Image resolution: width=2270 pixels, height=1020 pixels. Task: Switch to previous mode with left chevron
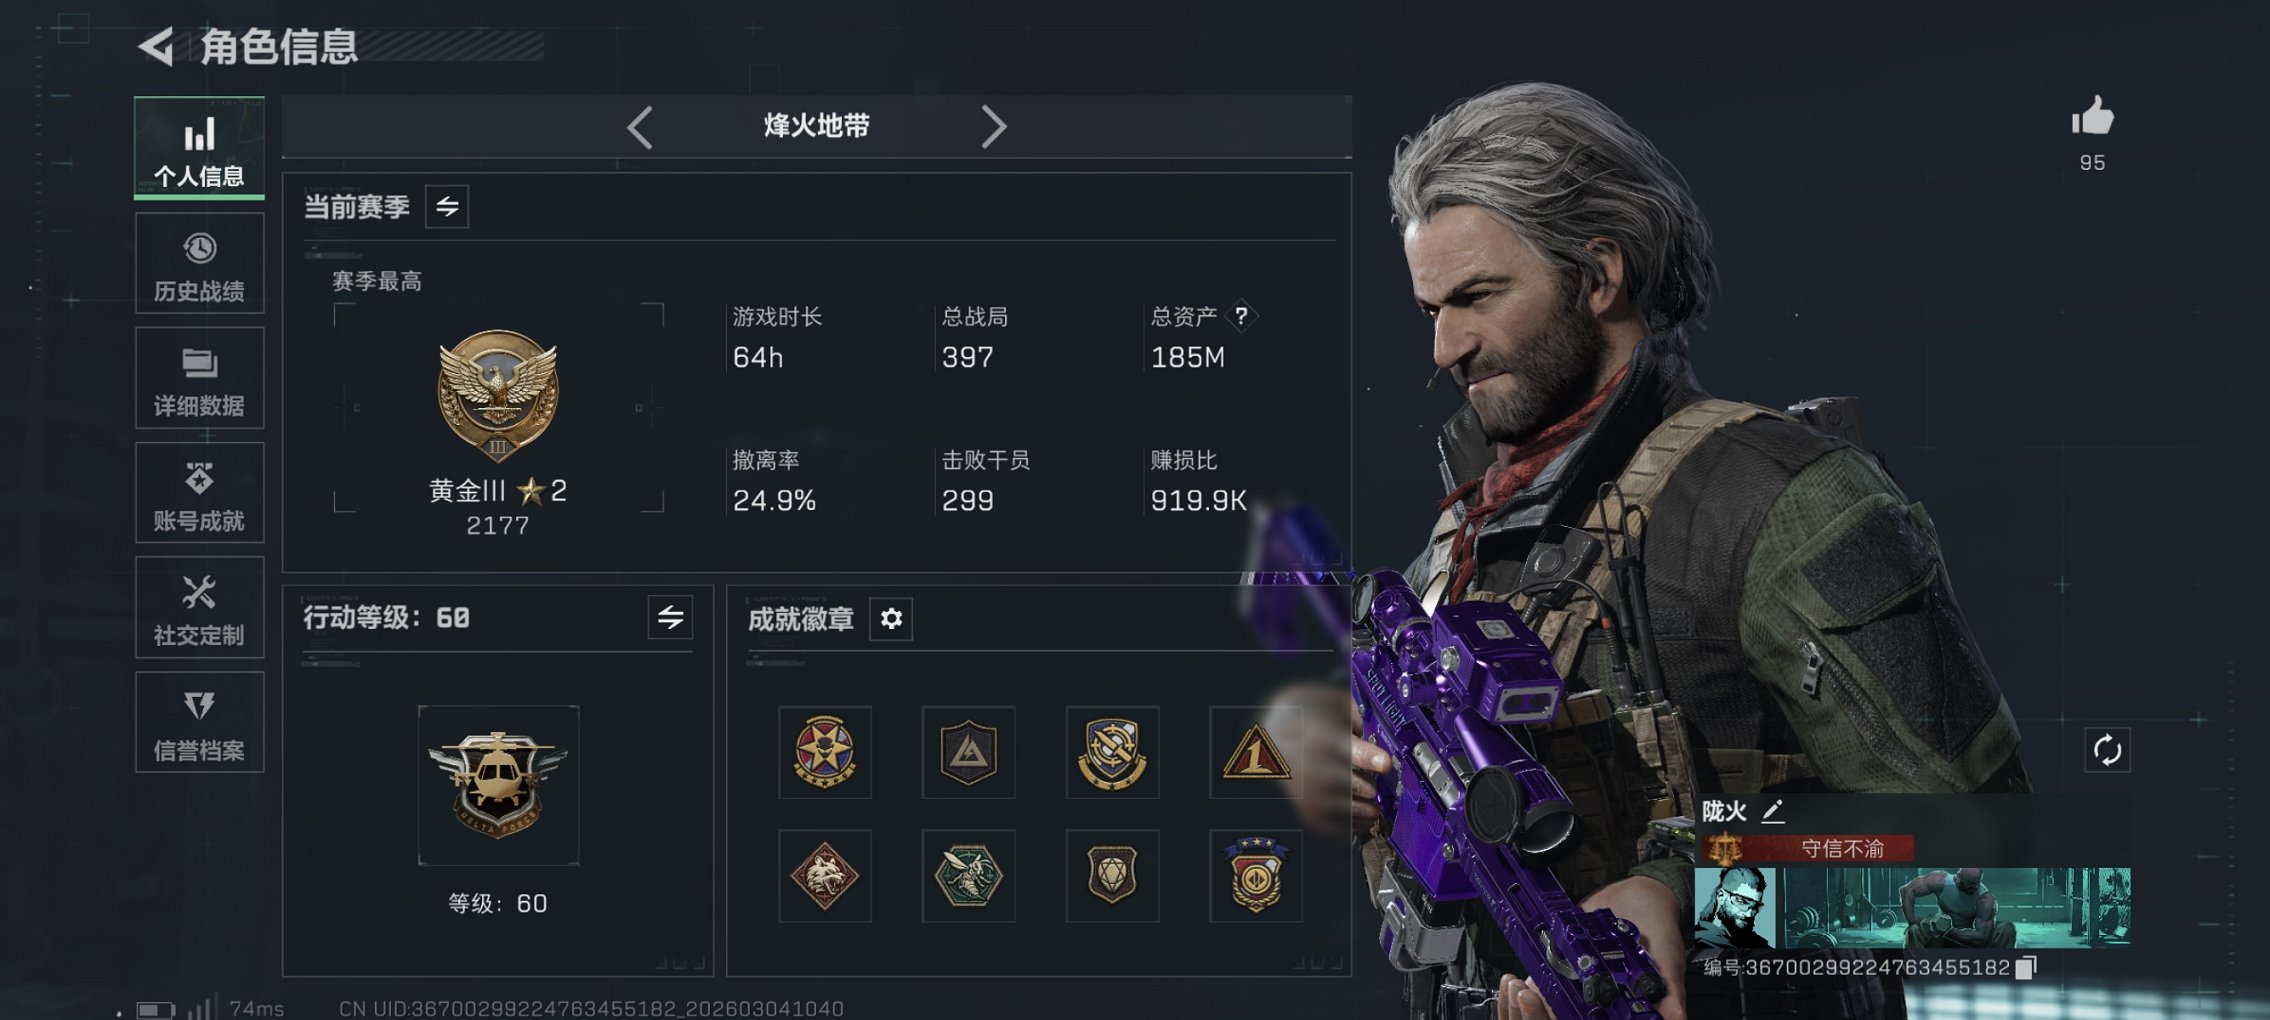640,127
